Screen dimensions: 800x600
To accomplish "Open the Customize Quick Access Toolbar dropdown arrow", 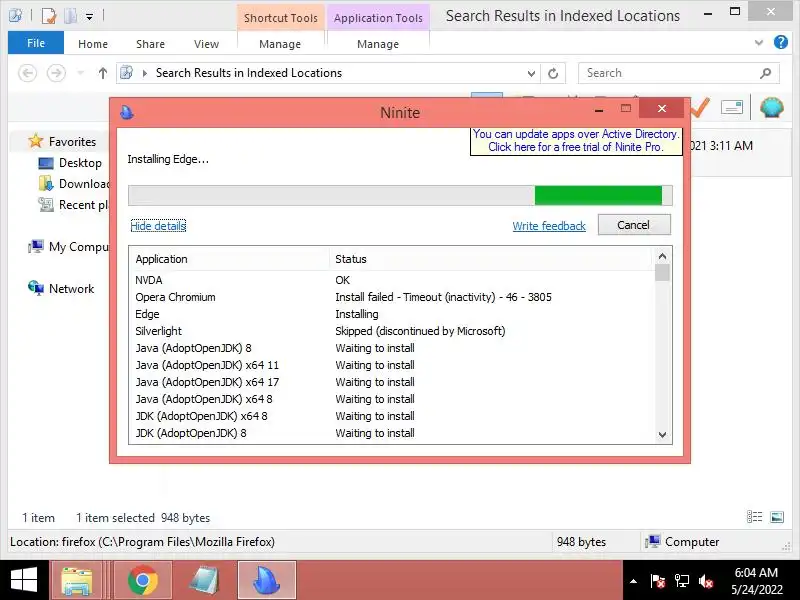I will point(89,17).
